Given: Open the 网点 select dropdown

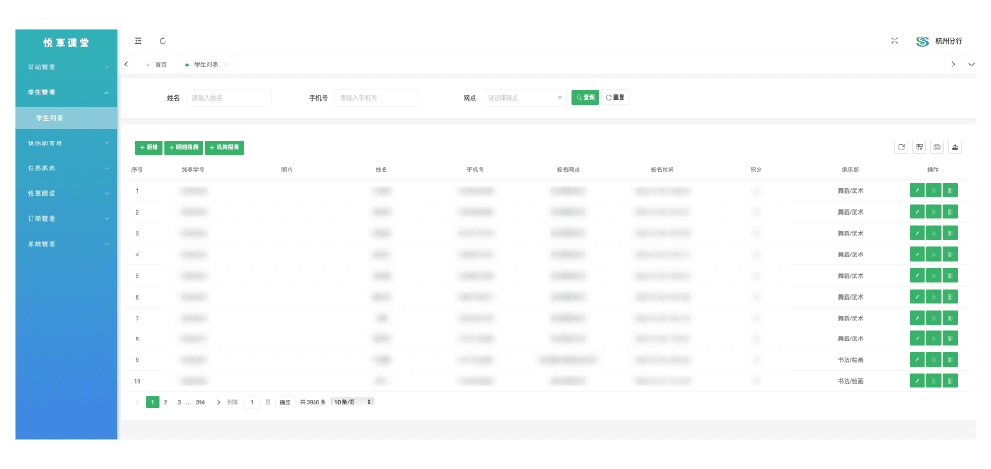Looking at the screenshot, I should click(x=525, y=98).
